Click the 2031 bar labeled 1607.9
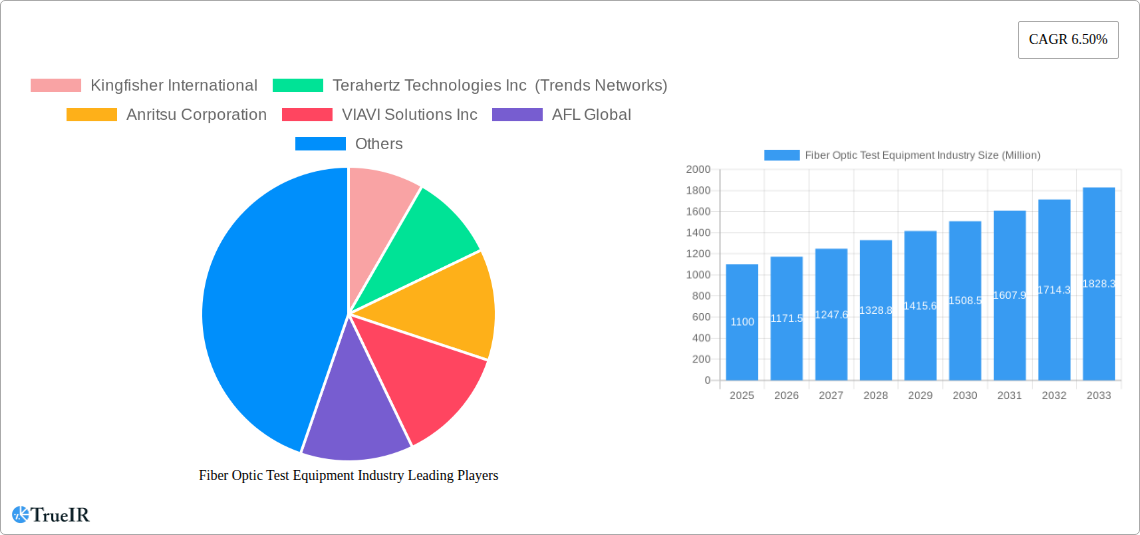Viewport: 1140px width, 535px height. click(1010, 295)
